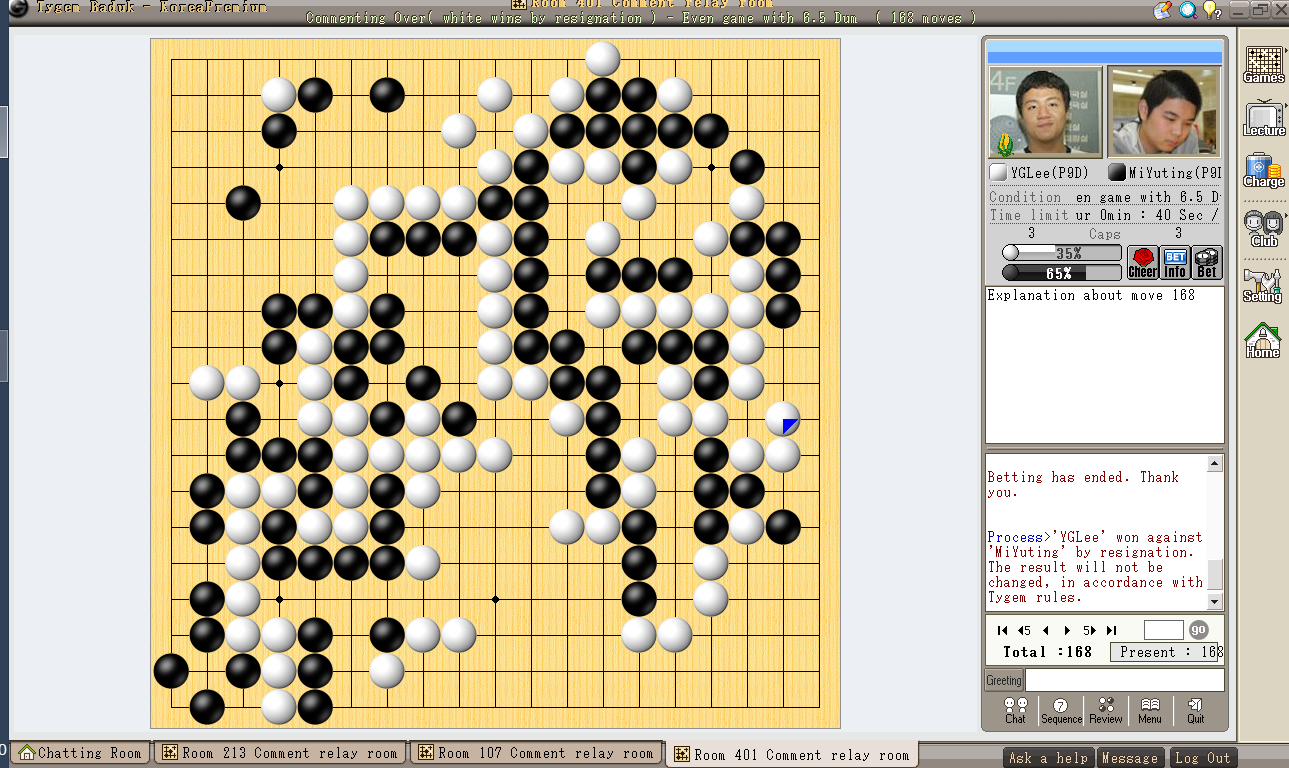Click the Bet chips button
1289x768 pixels.
pyautogui.click(x=1207, y=263)
